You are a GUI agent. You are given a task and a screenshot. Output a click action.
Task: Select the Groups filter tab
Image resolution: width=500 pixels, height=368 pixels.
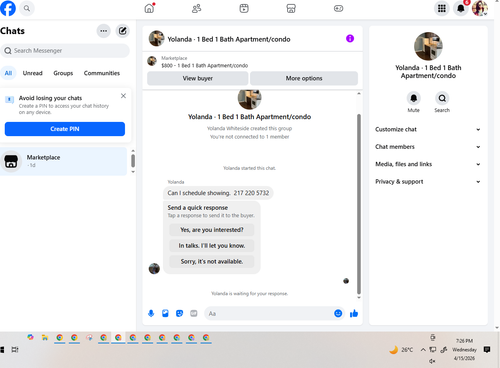63,73
